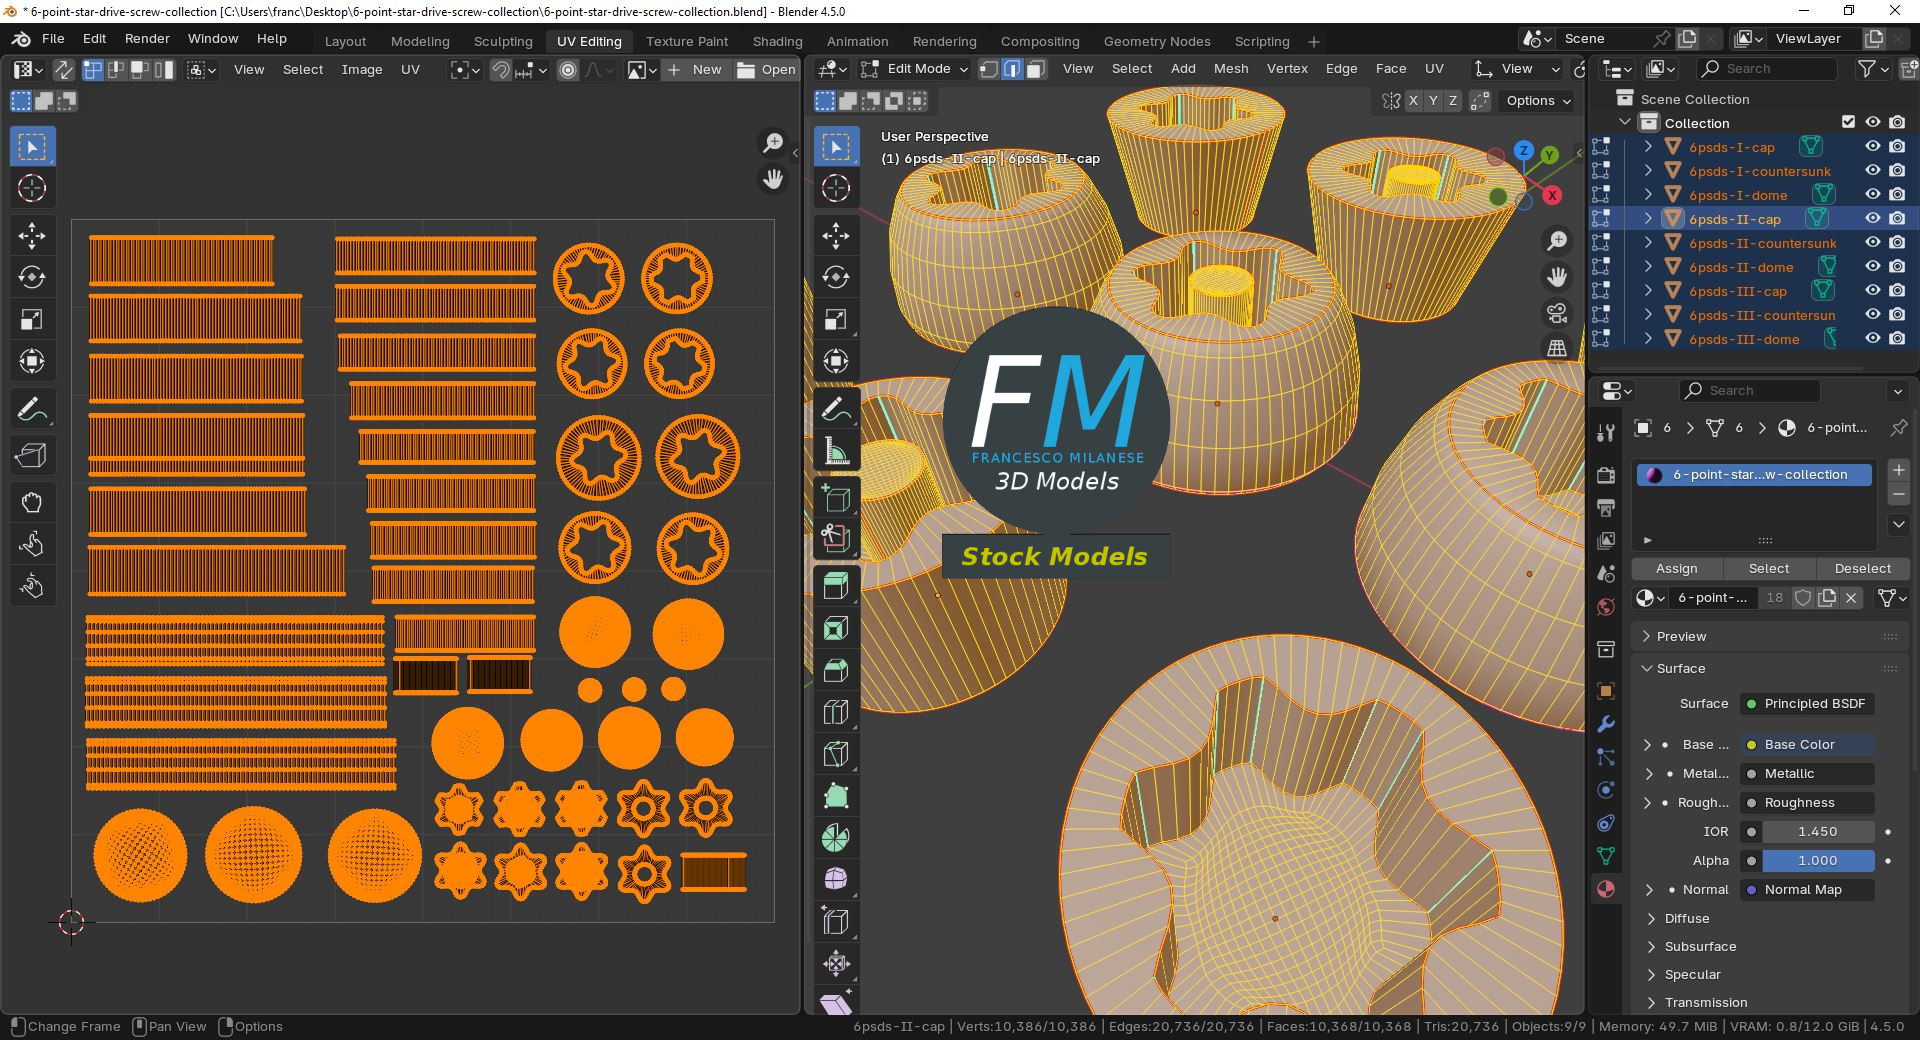Image resolution: width=1920 pixels, height=1040 pixels.
Task: Open UV editor pivot point dropdown
Action: [x=465, y=70]
